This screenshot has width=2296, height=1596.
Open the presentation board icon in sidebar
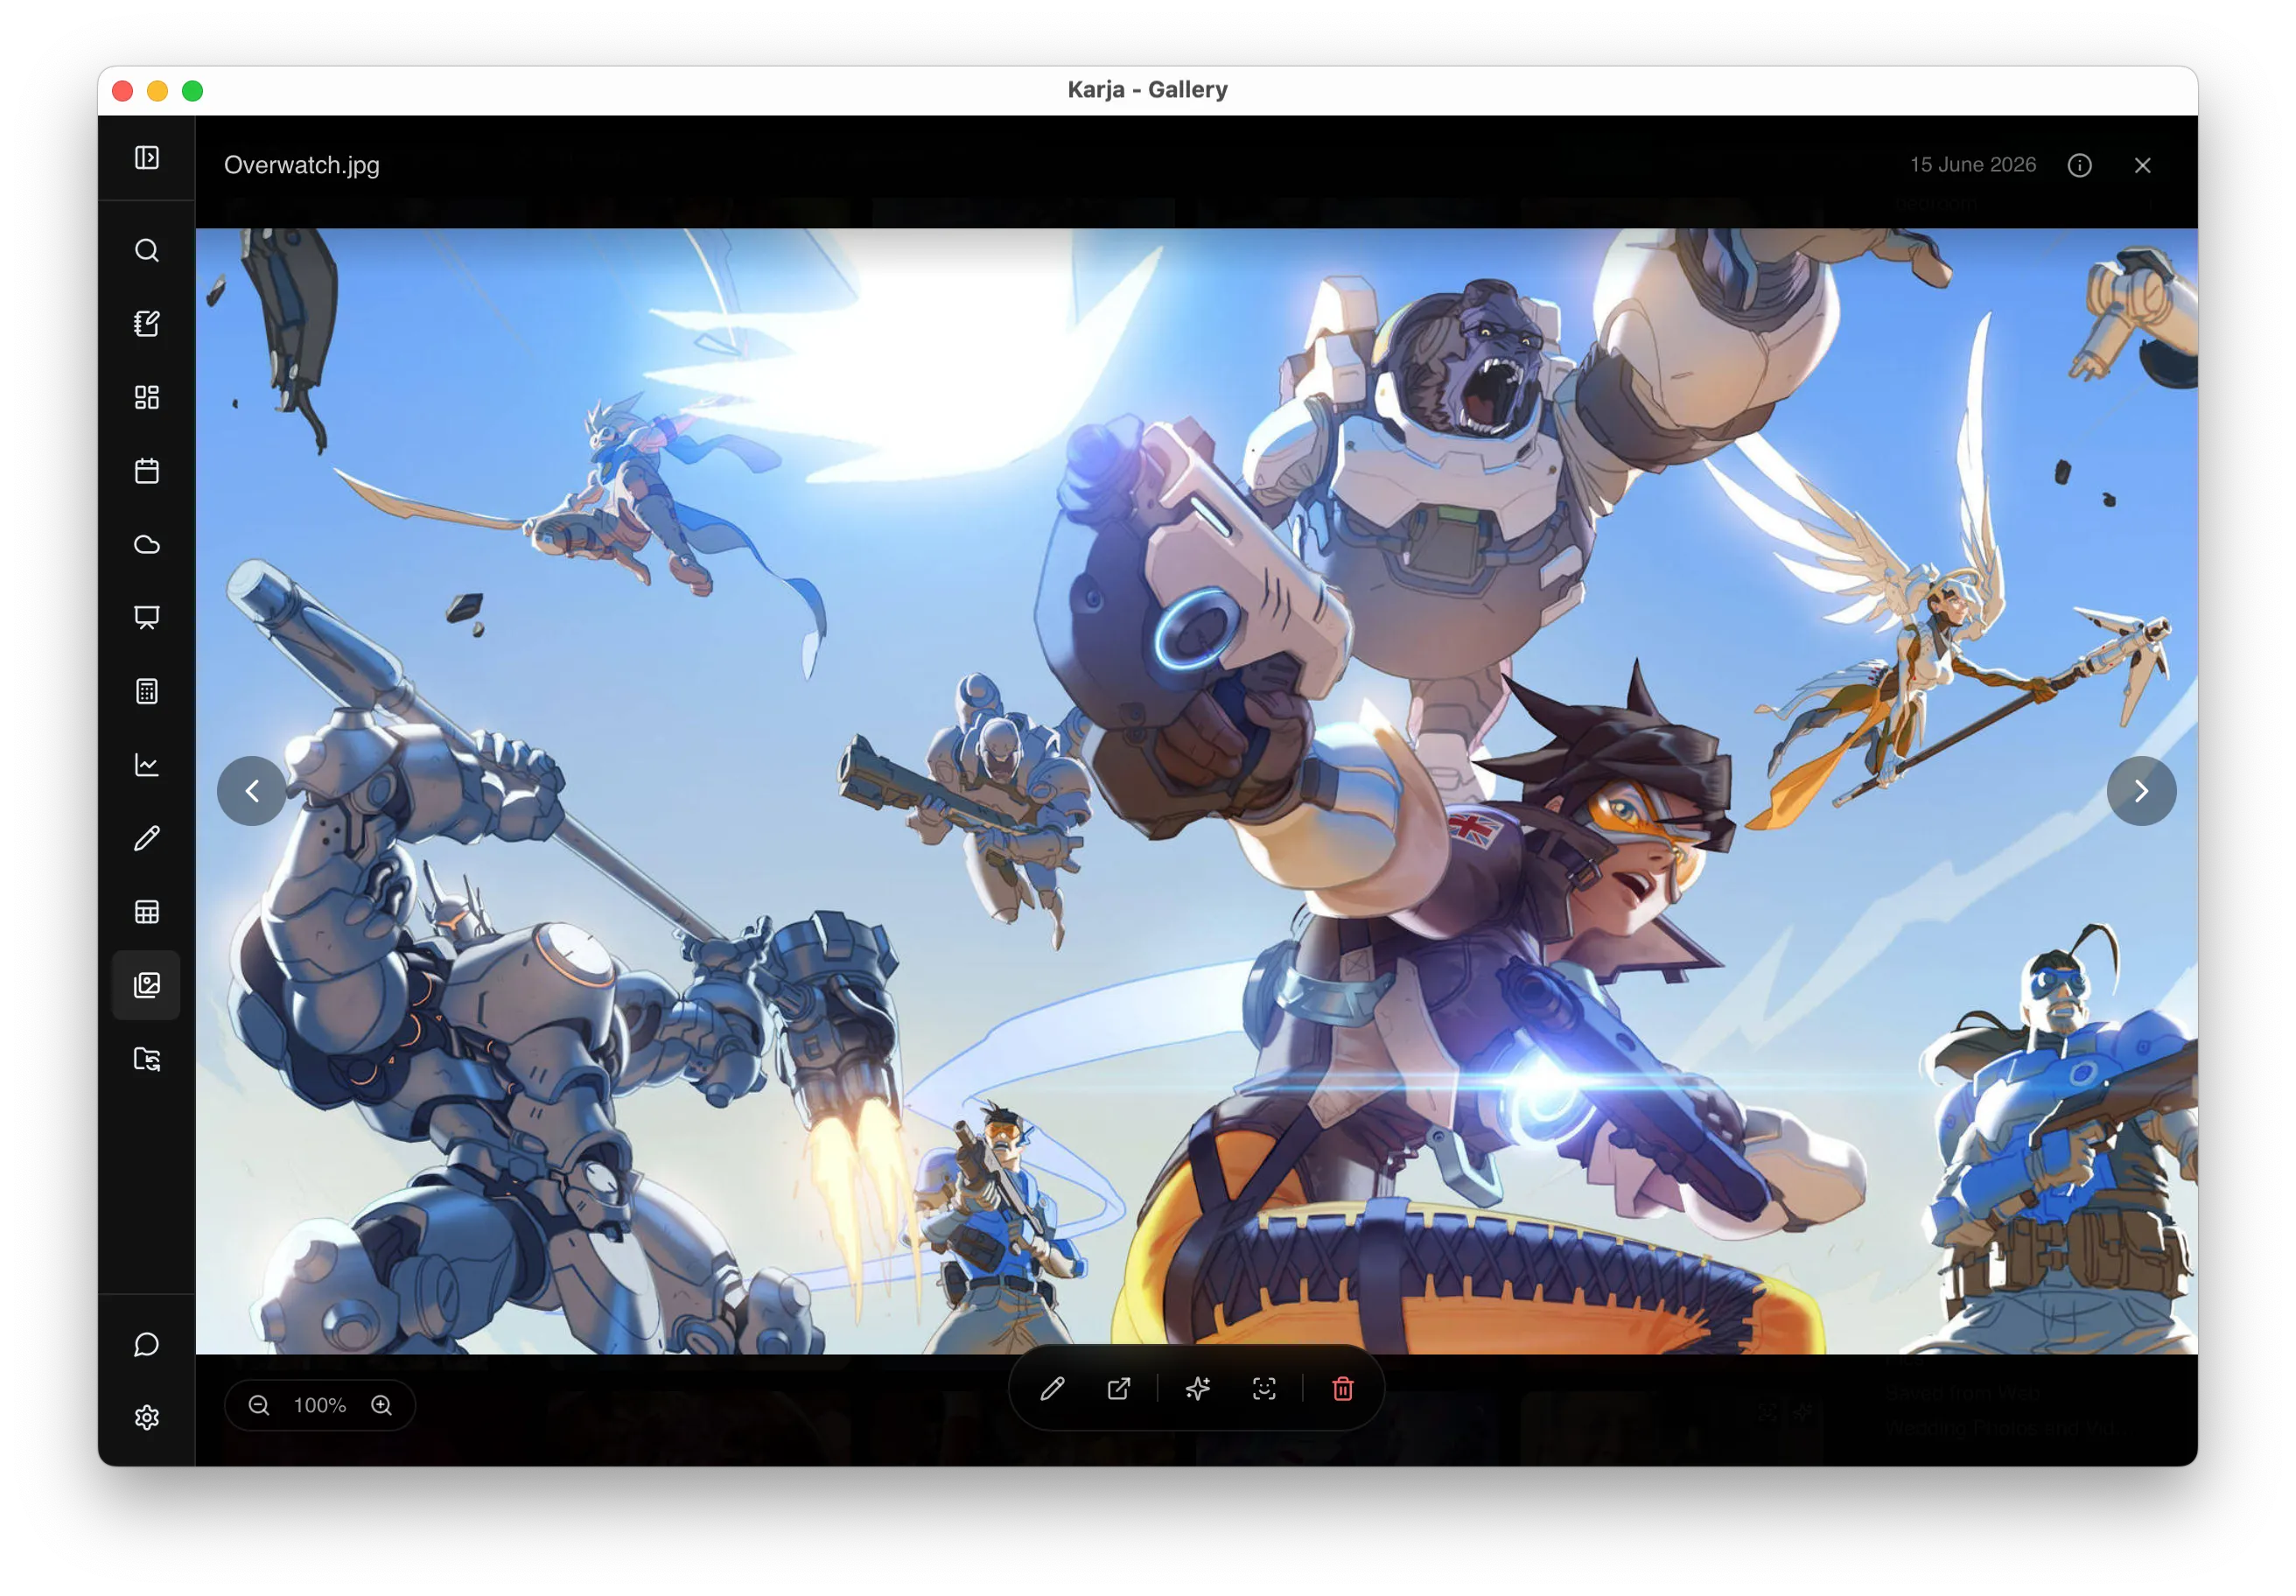tap(147, 618)
